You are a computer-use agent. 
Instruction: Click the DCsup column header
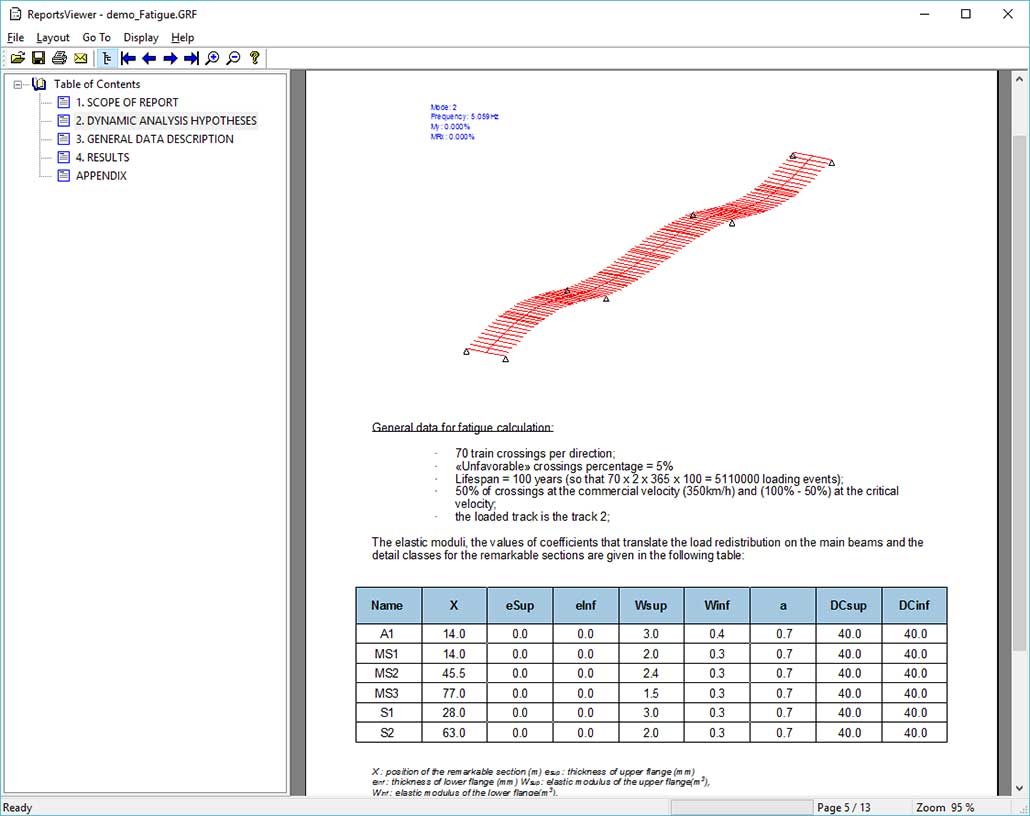click(x=848, y=605)
